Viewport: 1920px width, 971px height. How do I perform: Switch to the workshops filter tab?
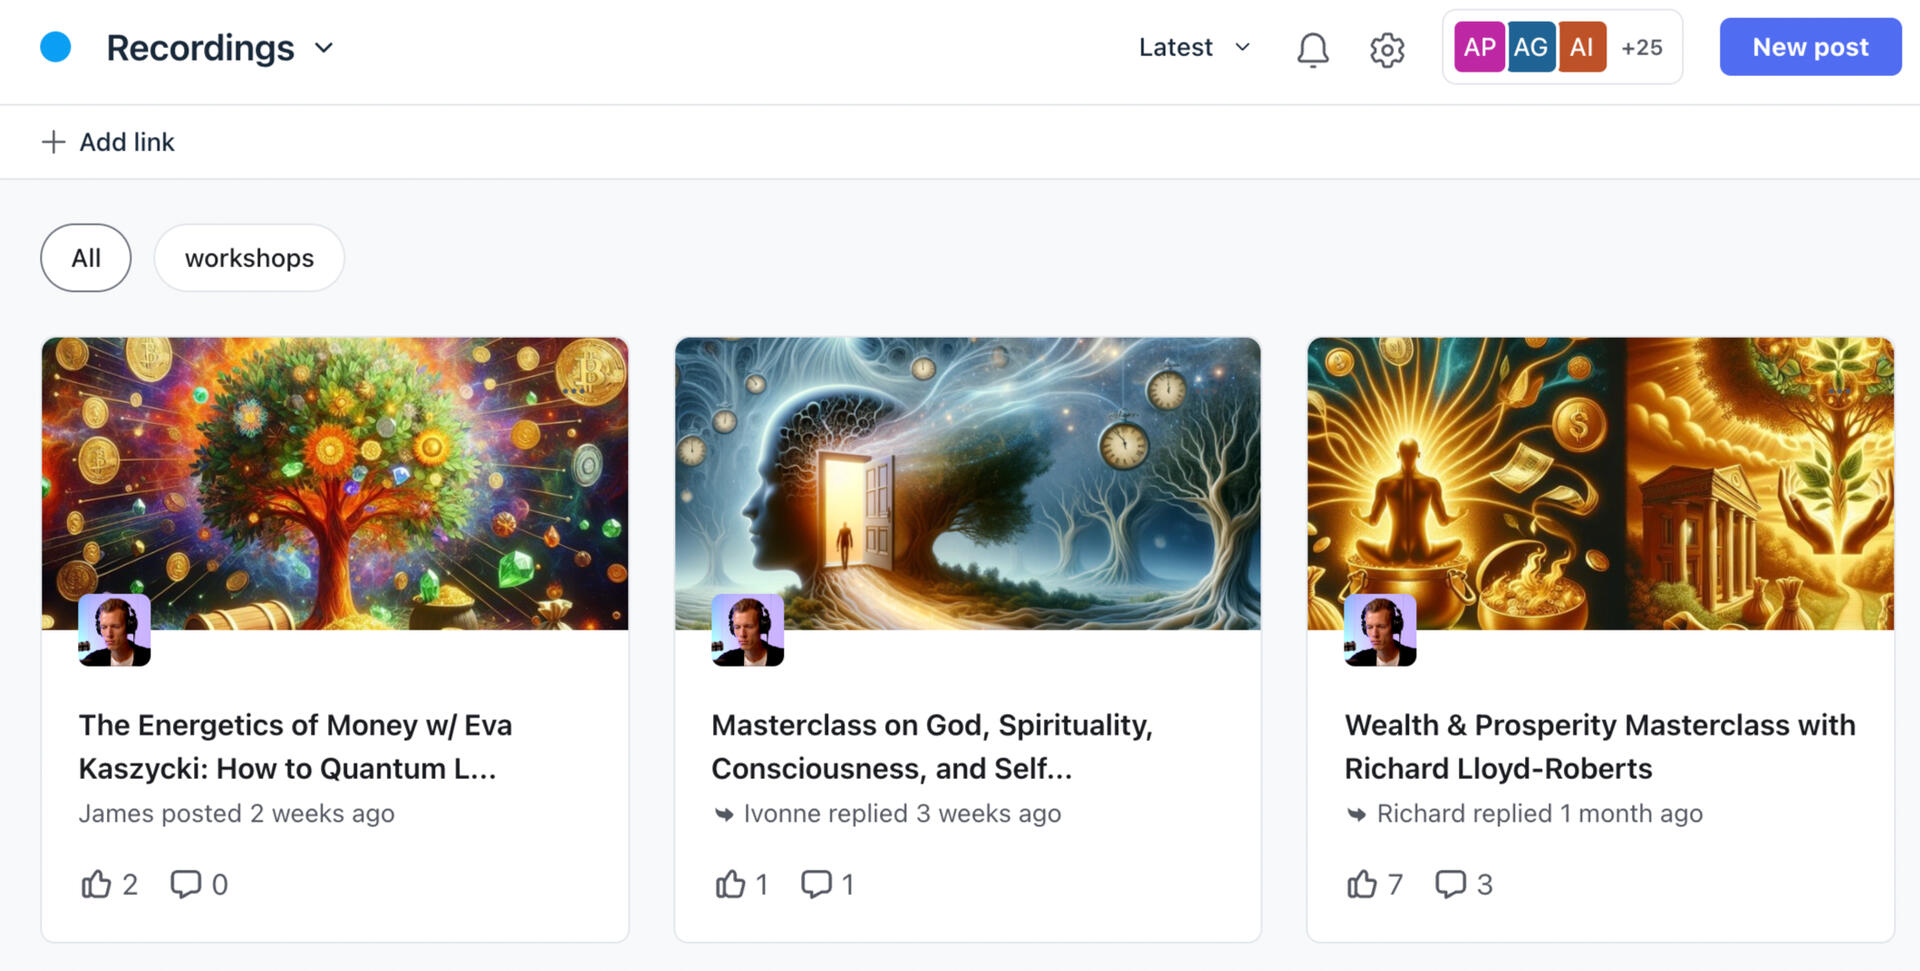coord(249,258)
